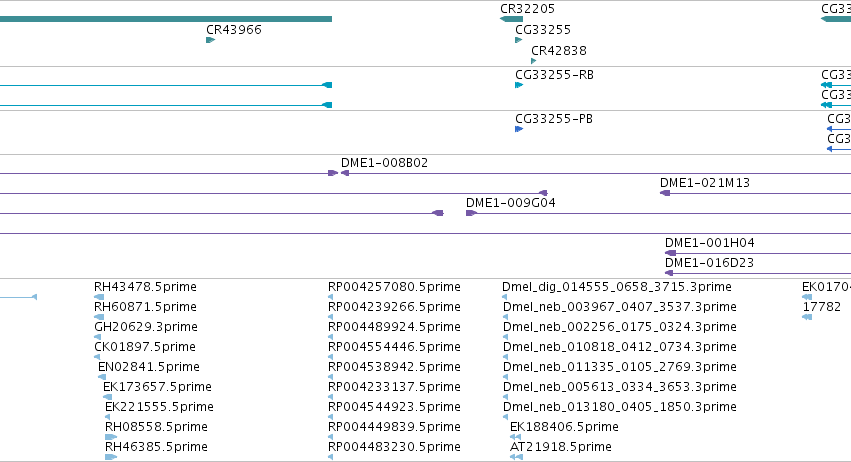Select the DME1-021M13 clone label
Viewport: 851px width, 462px height.
click(x=704, y=182)
